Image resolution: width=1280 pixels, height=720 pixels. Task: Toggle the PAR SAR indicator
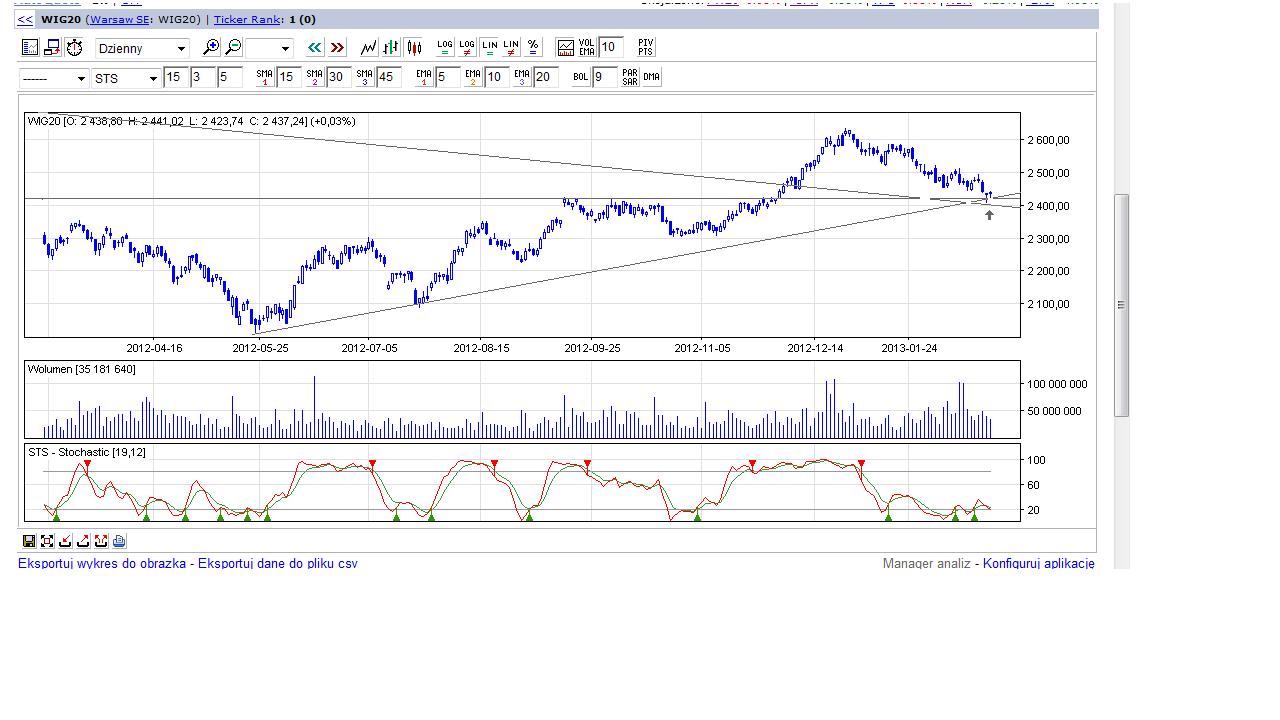click(x=630, y=77)
